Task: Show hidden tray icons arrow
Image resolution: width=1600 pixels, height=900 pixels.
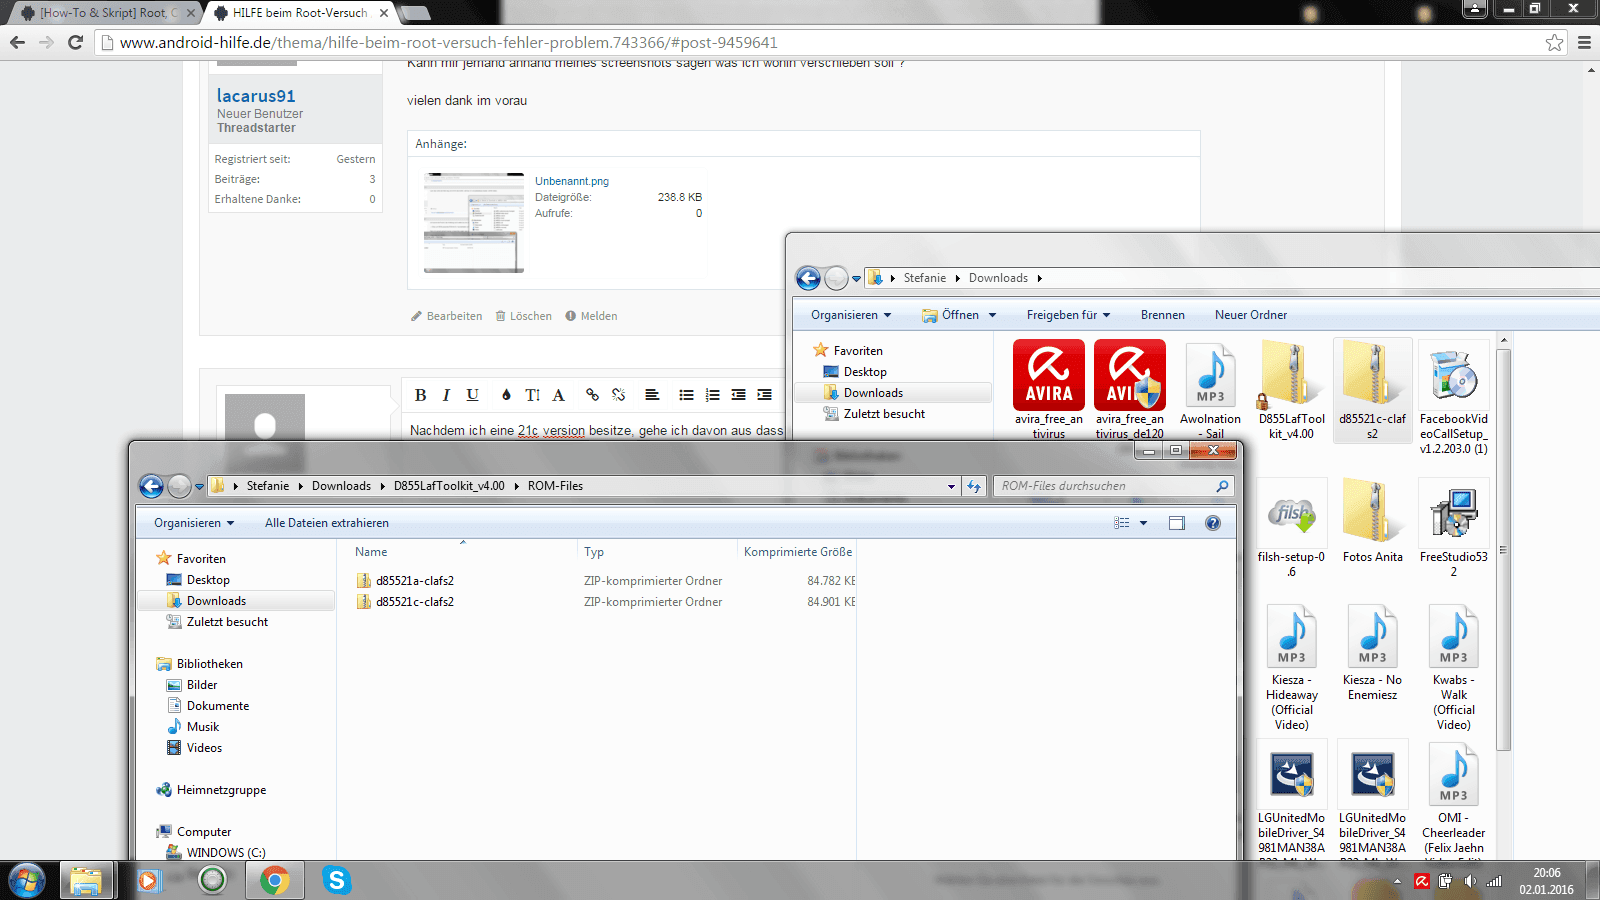Action: [x=1397, y=881]
